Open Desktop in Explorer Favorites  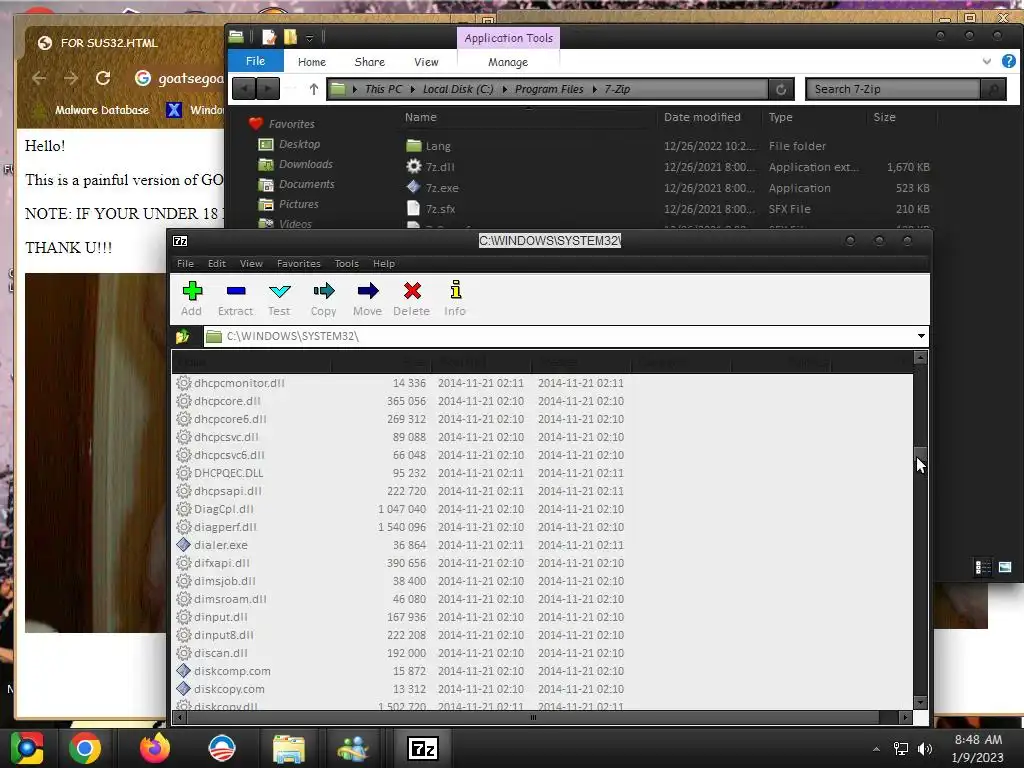(289, 144)
